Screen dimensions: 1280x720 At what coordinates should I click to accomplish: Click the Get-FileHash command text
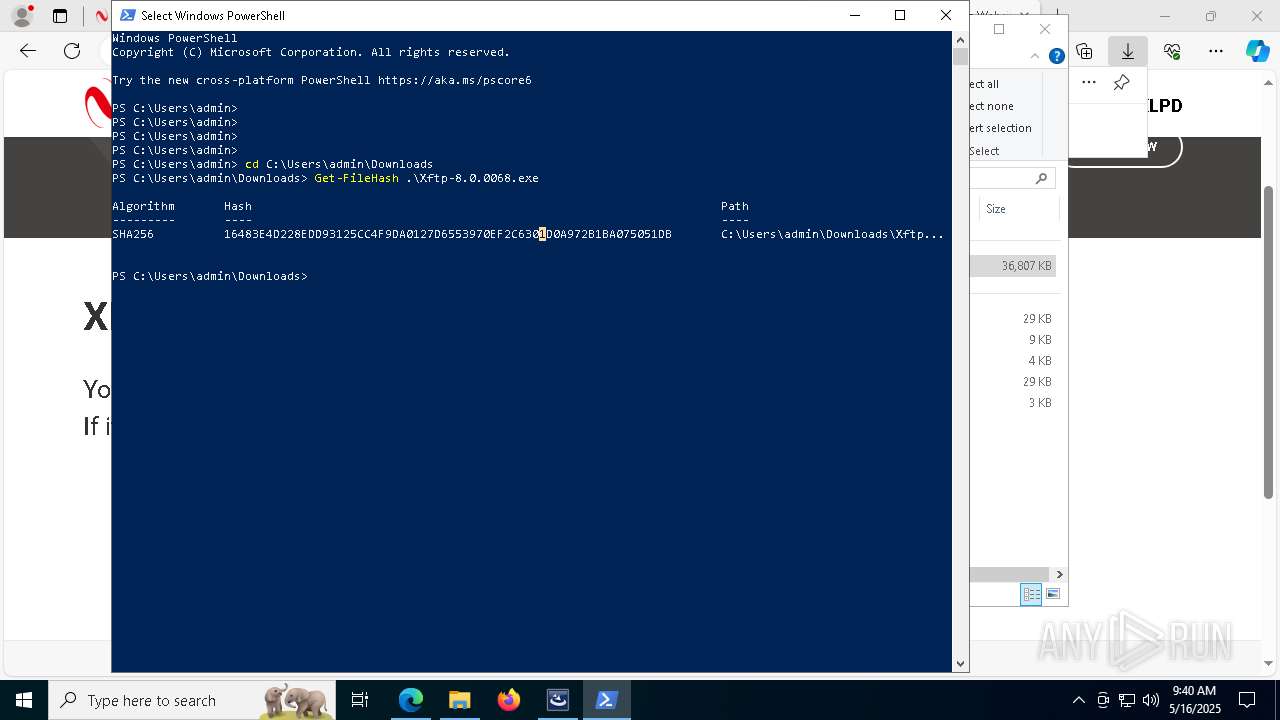point(356,178)
